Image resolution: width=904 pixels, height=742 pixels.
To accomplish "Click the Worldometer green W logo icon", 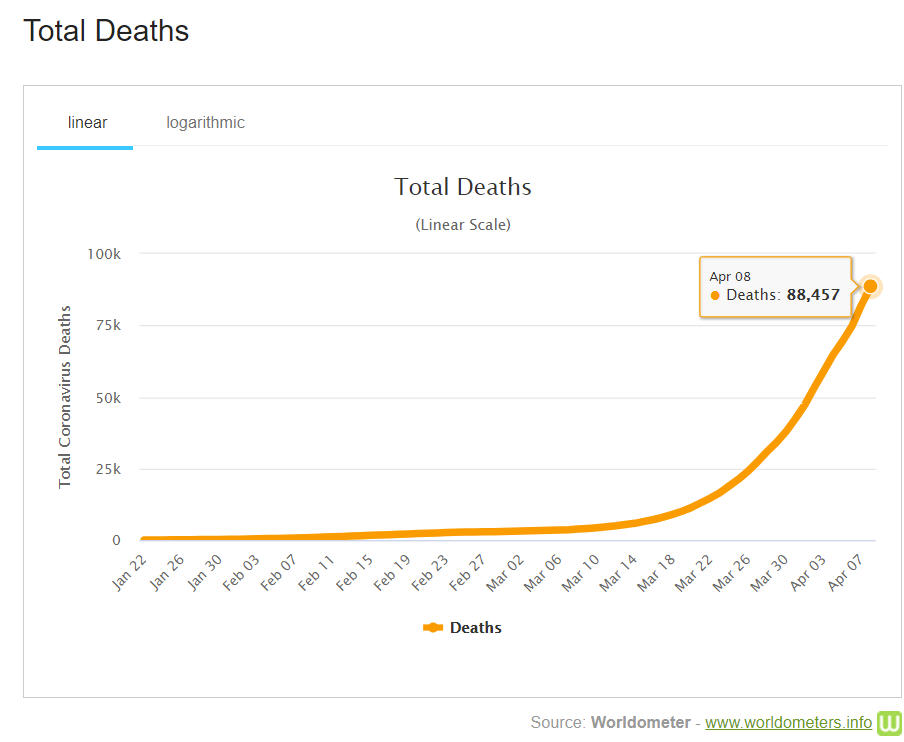I will pos(889,722).
